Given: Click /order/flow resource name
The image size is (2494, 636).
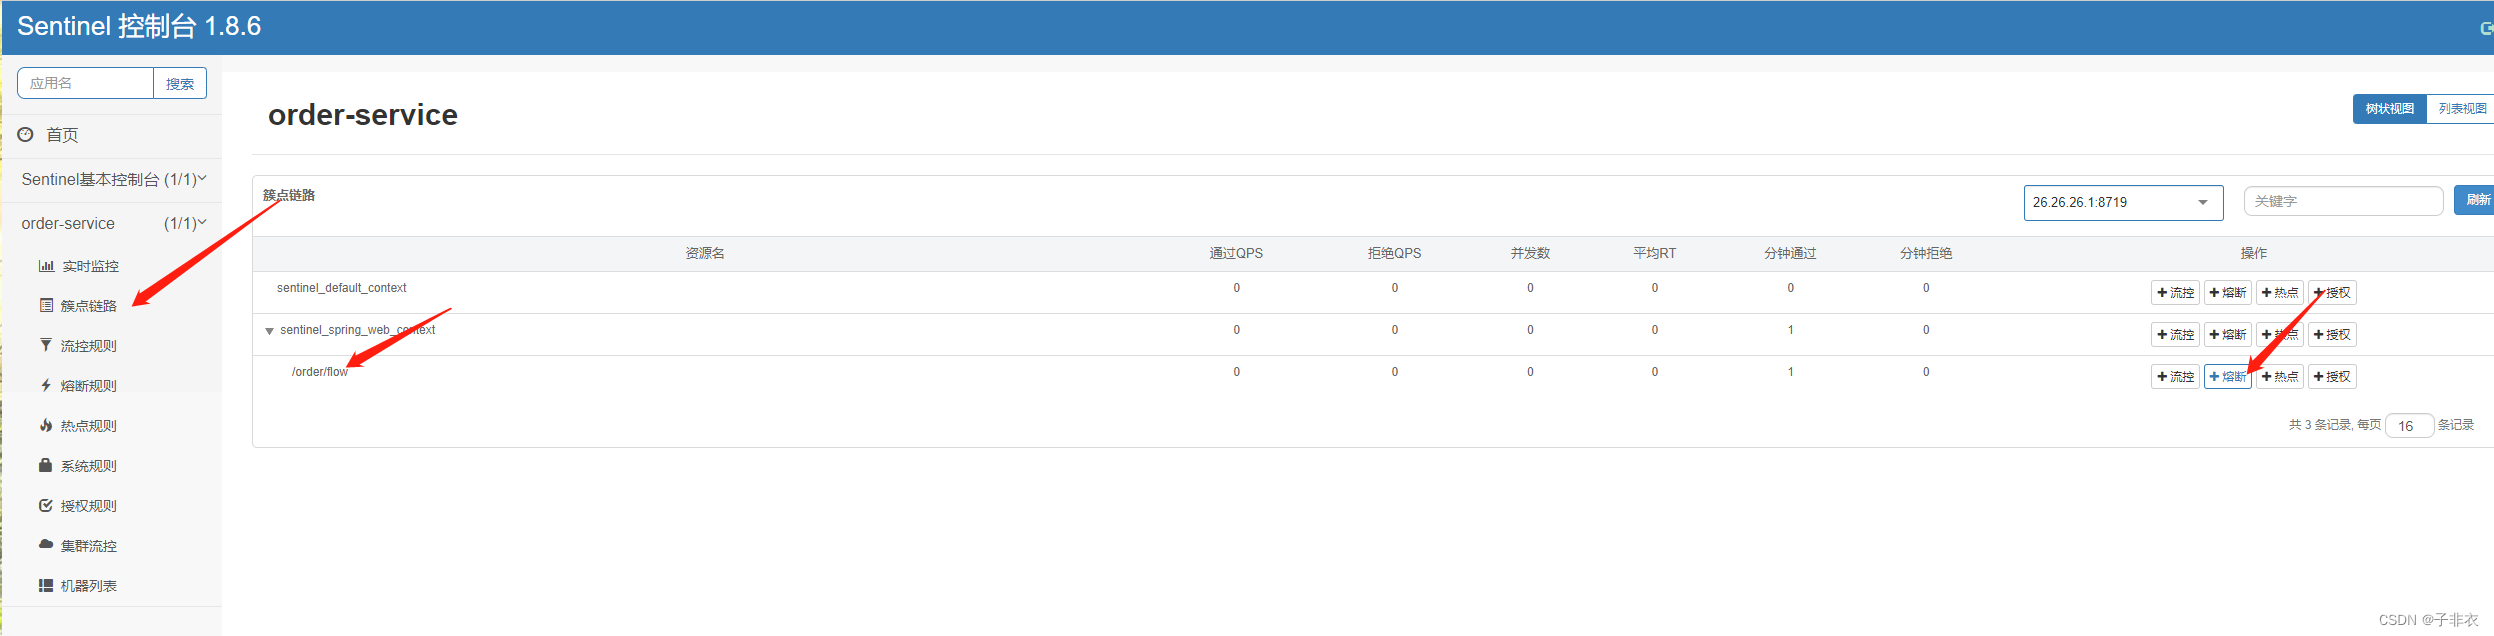Looking at the screenshot, I should [x=320, y=372].
